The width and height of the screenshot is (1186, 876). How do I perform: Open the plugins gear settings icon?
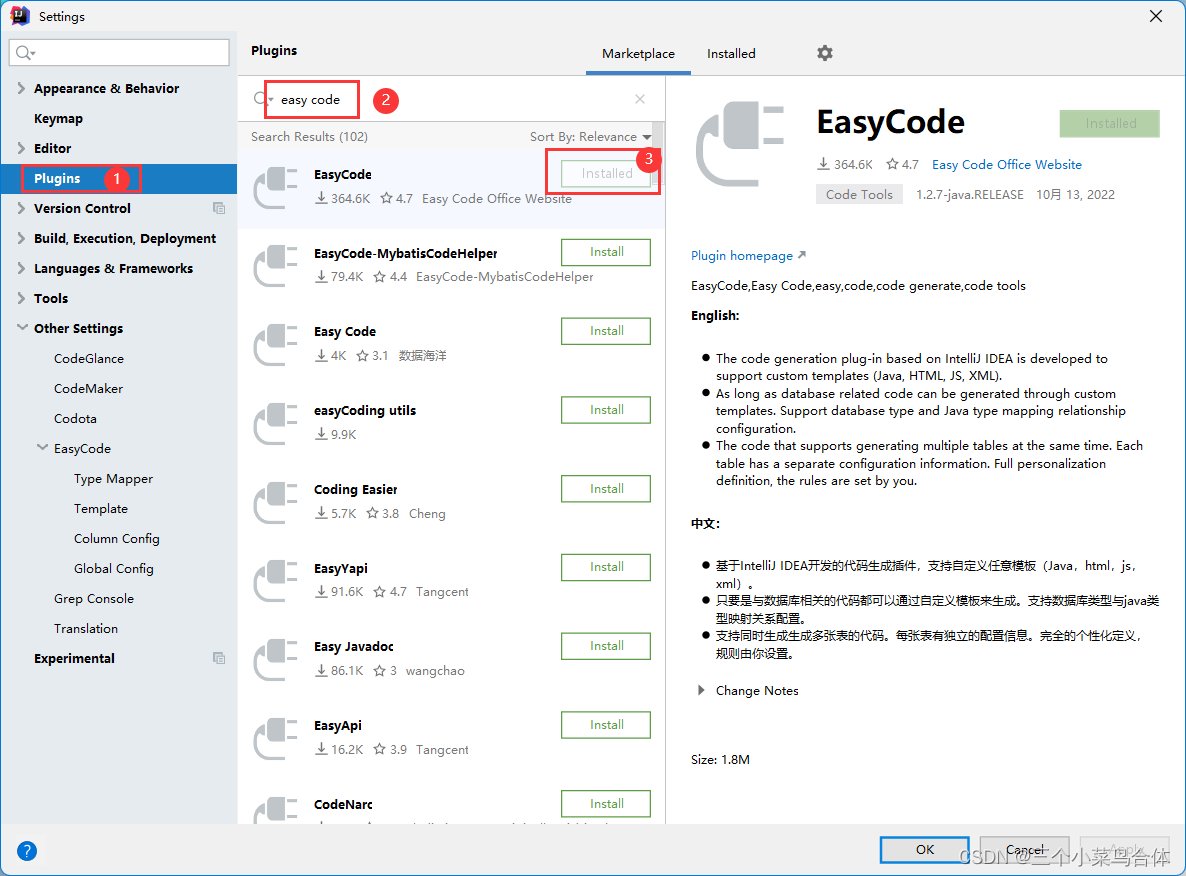(824, 53)
